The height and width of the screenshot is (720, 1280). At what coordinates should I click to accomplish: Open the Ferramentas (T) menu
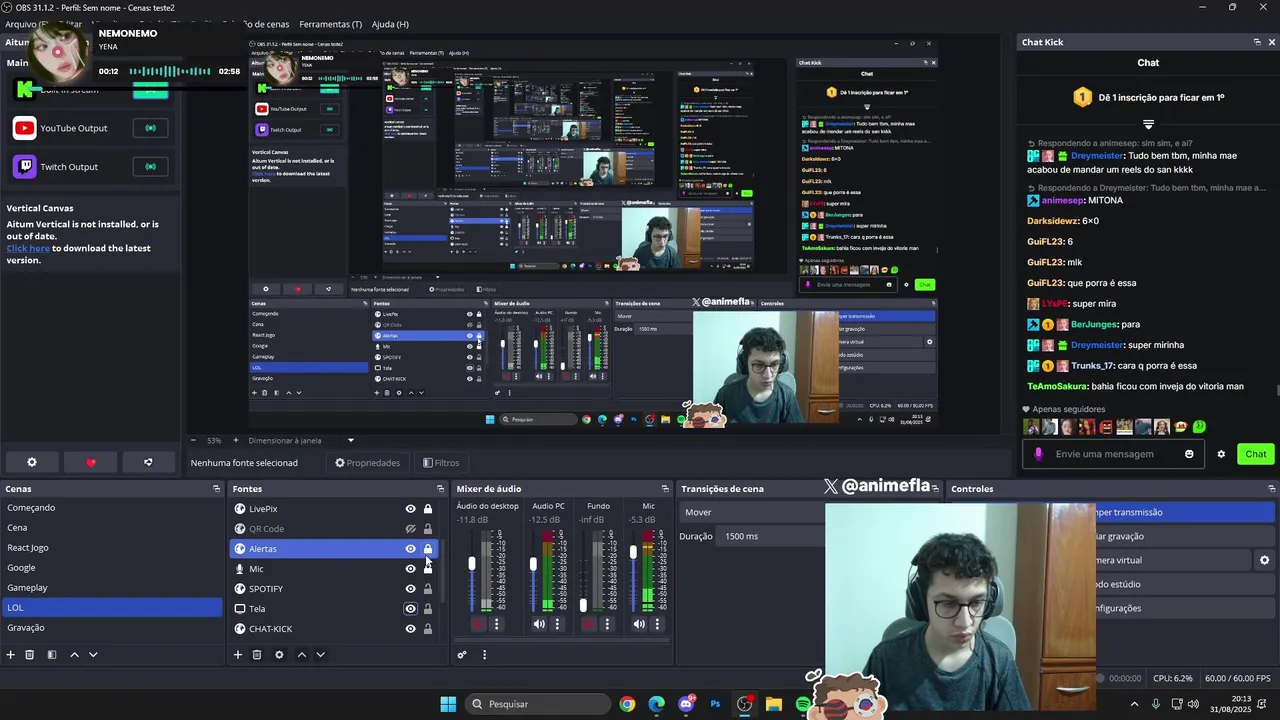pos(330,24)
